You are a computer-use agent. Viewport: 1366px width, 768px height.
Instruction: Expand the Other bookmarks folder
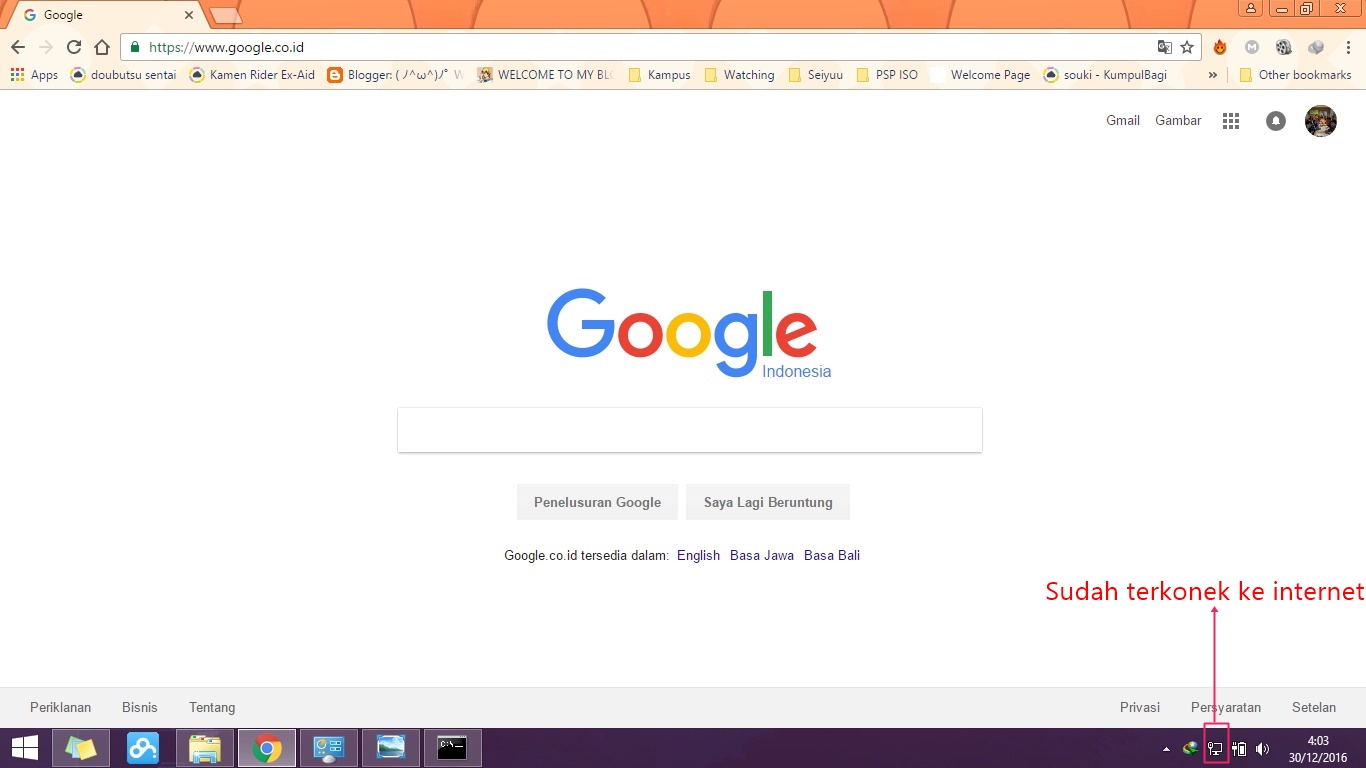(x=1295, y=75)
